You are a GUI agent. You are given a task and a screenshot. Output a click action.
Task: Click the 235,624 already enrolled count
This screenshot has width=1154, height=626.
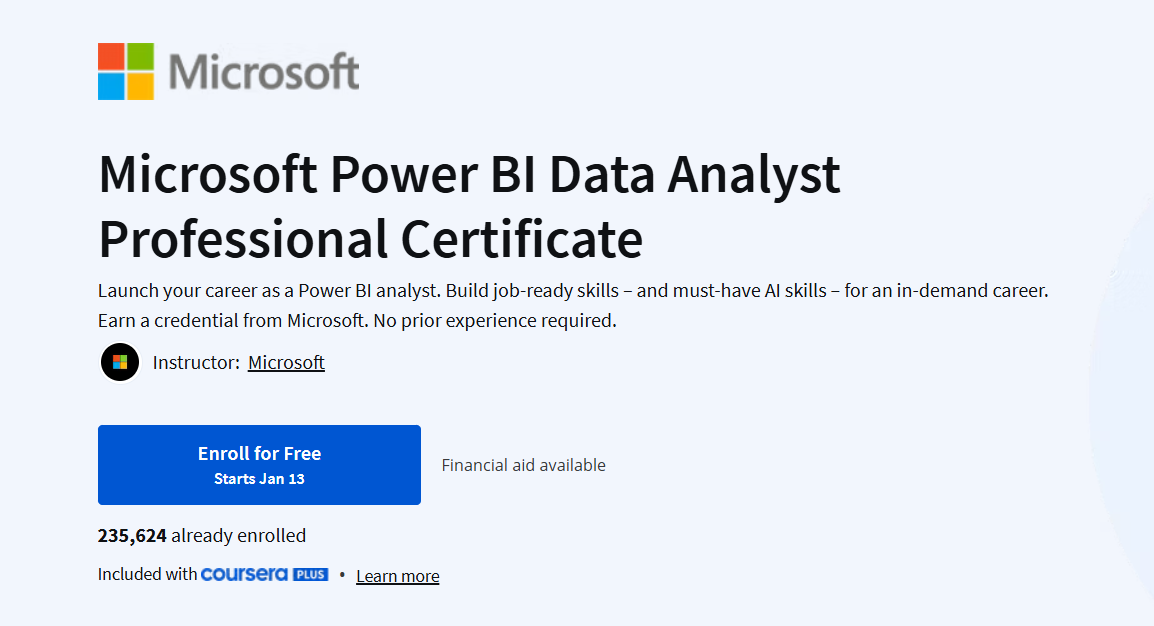pos(201,535)
